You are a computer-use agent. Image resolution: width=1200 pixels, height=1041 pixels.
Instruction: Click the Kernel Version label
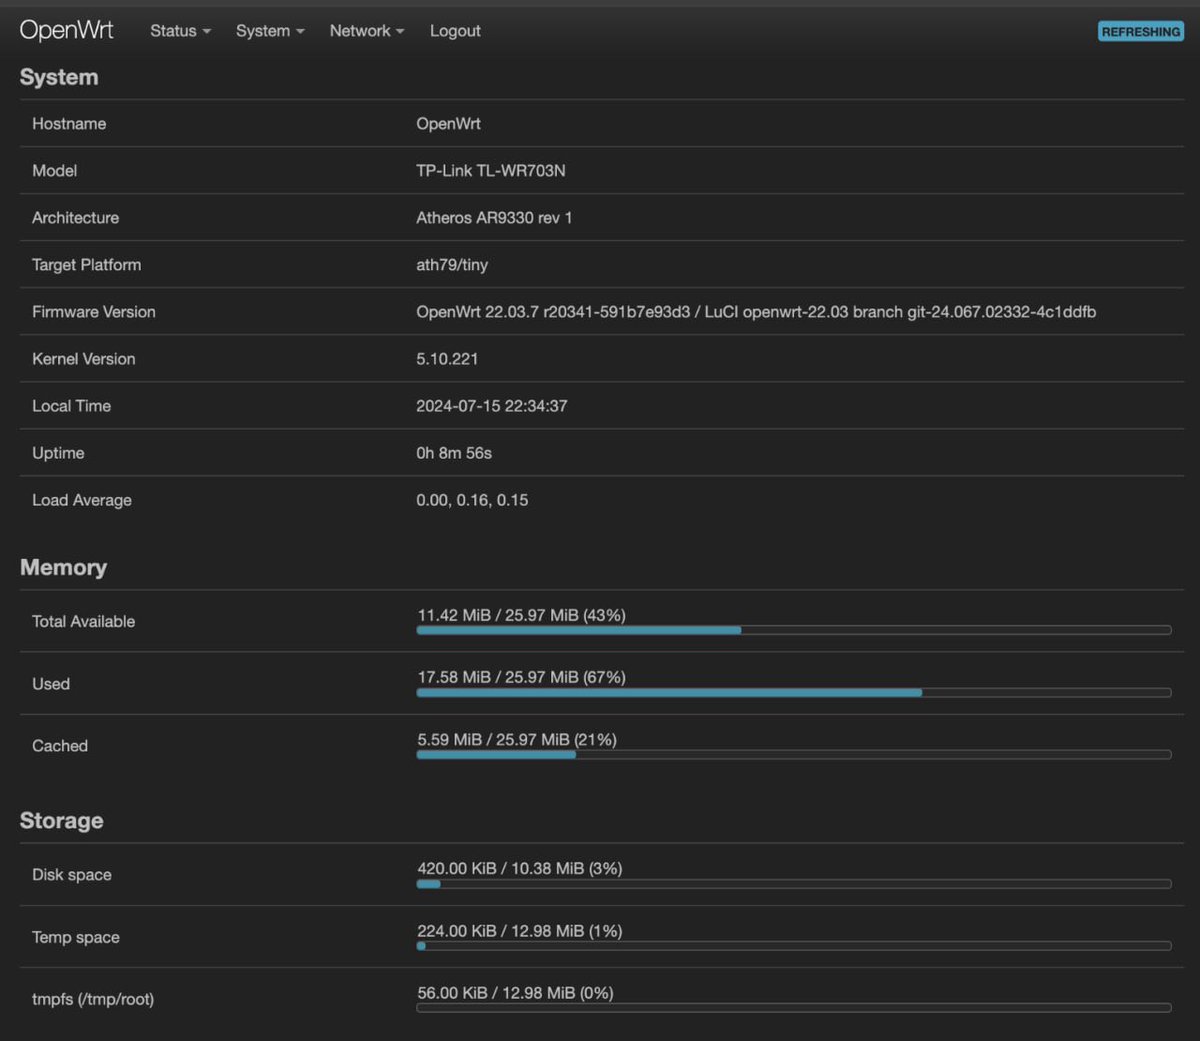pyautogui.click(x=83, y=359)
